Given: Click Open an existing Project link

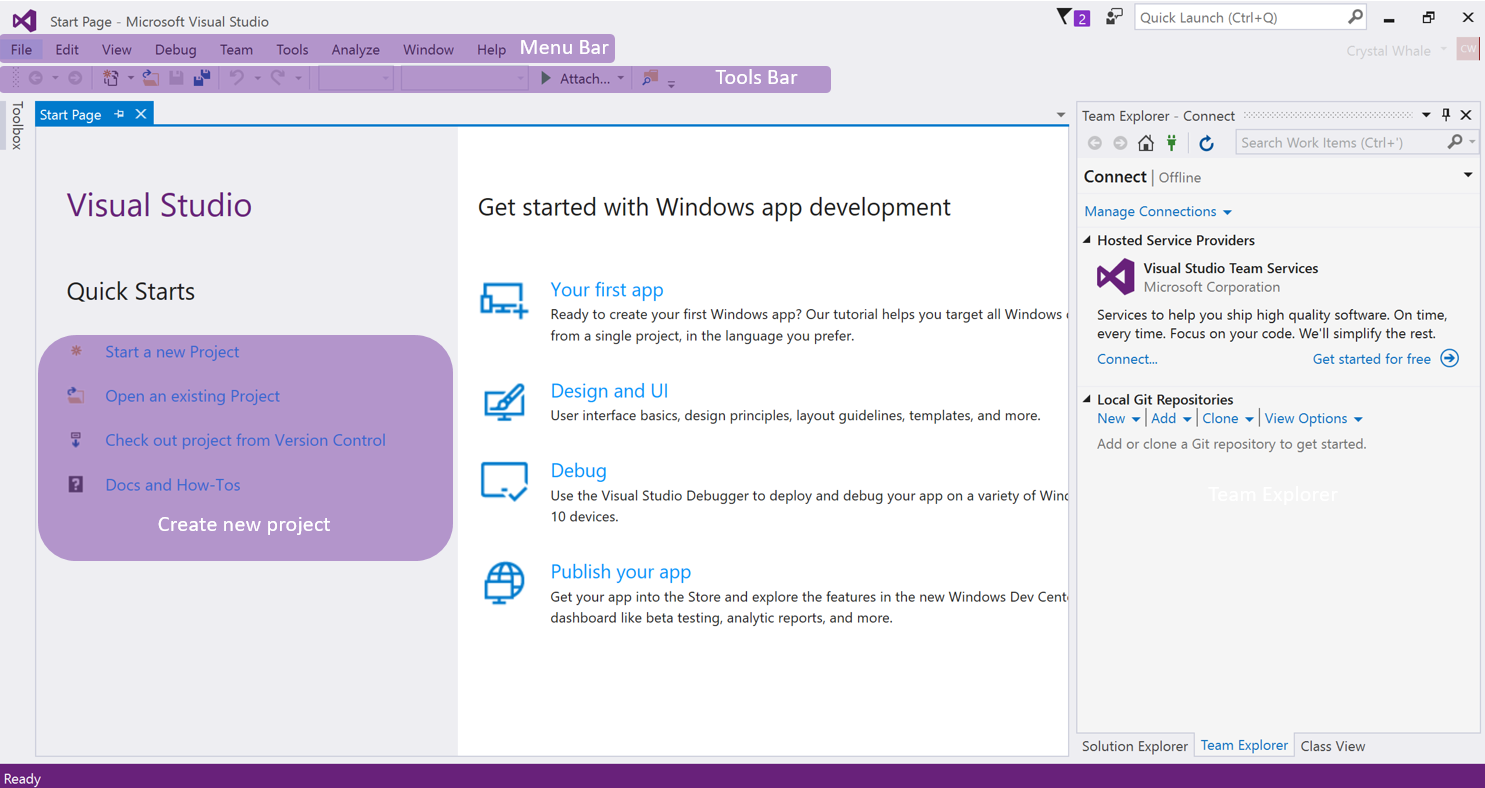Looking at the screenshot, I should 193,396.
